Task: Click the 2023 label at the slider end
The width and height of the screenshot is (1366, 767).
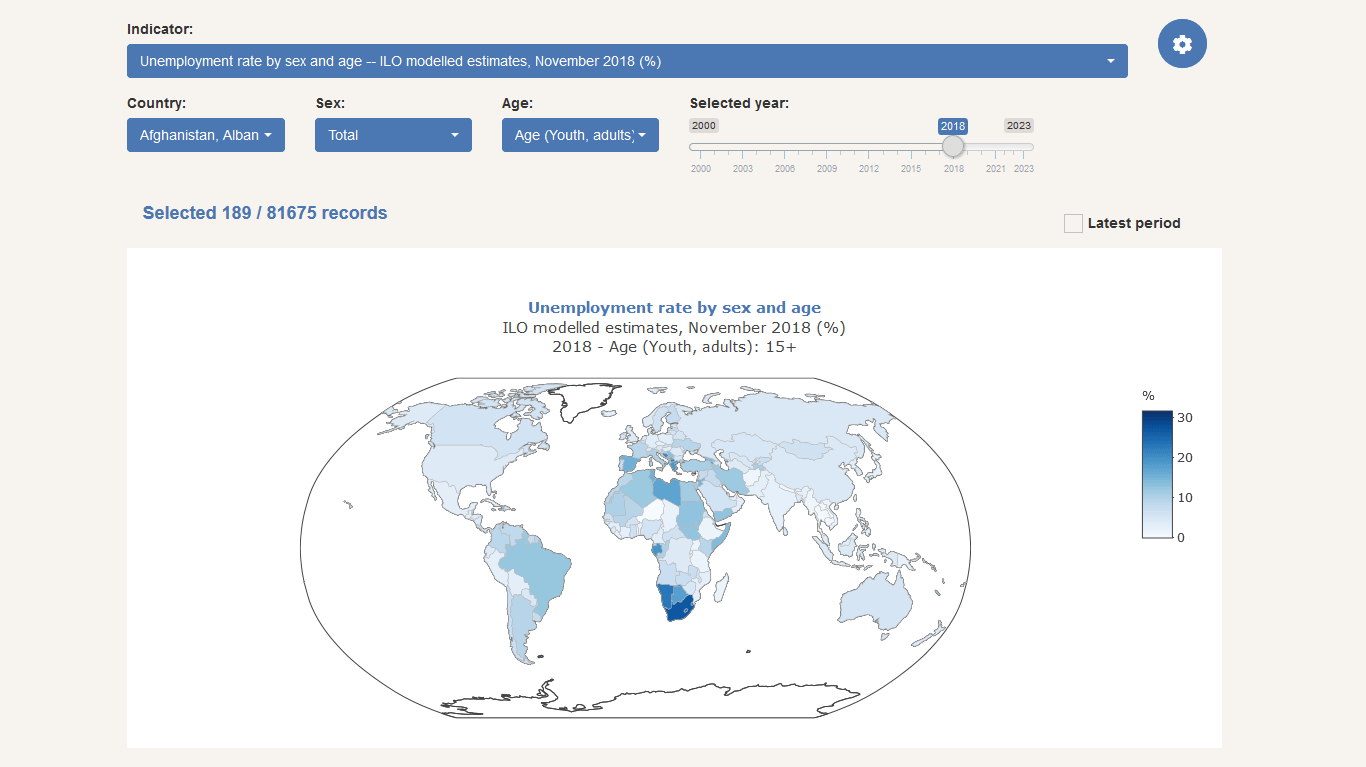Action: coord(1018,125)
